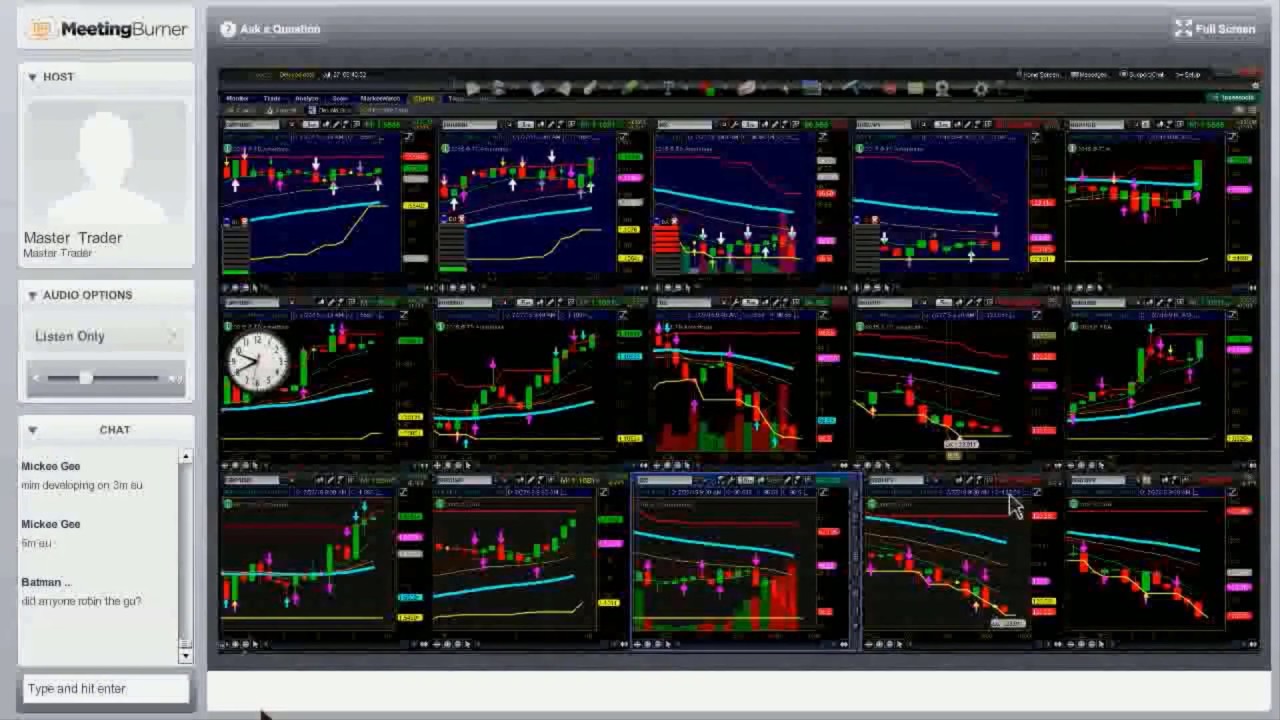1280x720 pixels.
Task: Click the green Teammates button
Action: (x=1233, y=97)
